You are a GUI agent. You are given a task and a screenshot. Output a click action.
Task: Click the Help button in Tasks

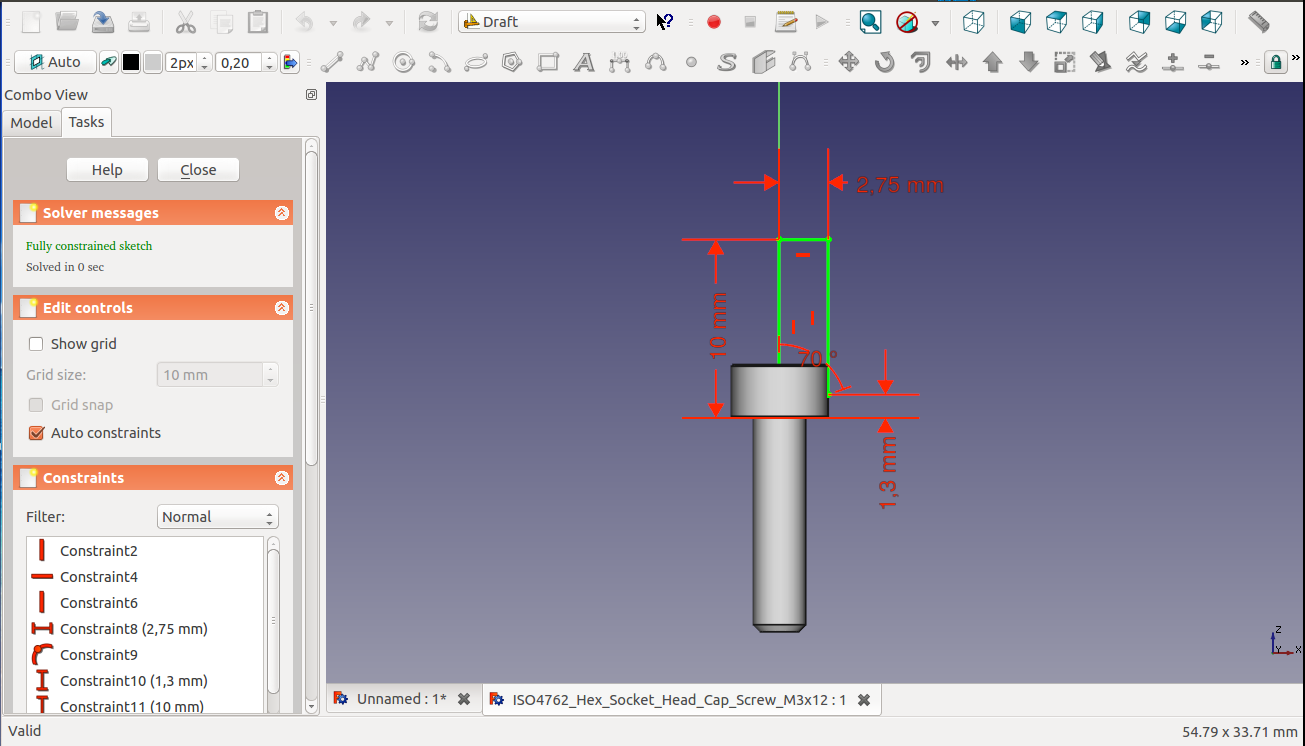[107, 170]
